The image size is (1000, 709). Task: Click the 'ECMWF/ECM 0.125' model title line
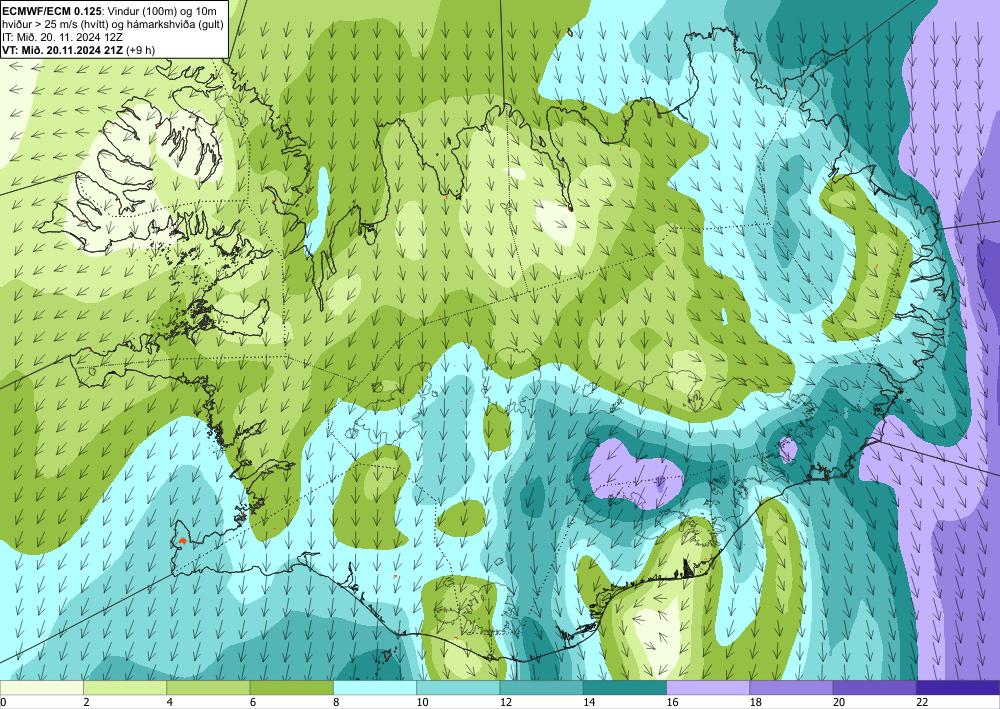pyautogui.click(x=110, y=11)
